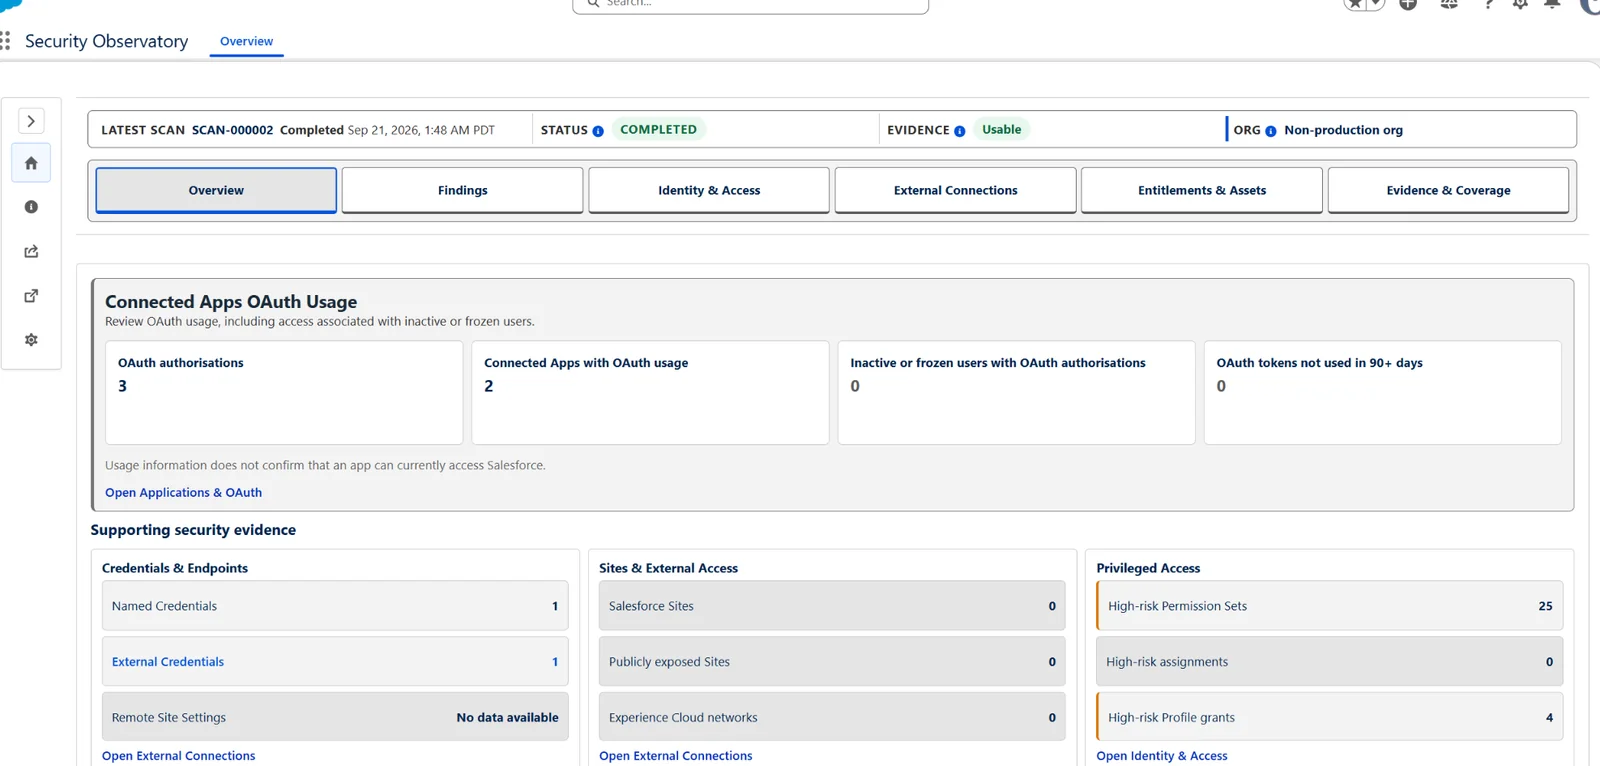Switch to the Entitlements & Assets tab
Image resolution: width=1600 pixels, height=766 pixels.
click(x=1202, y=190)
